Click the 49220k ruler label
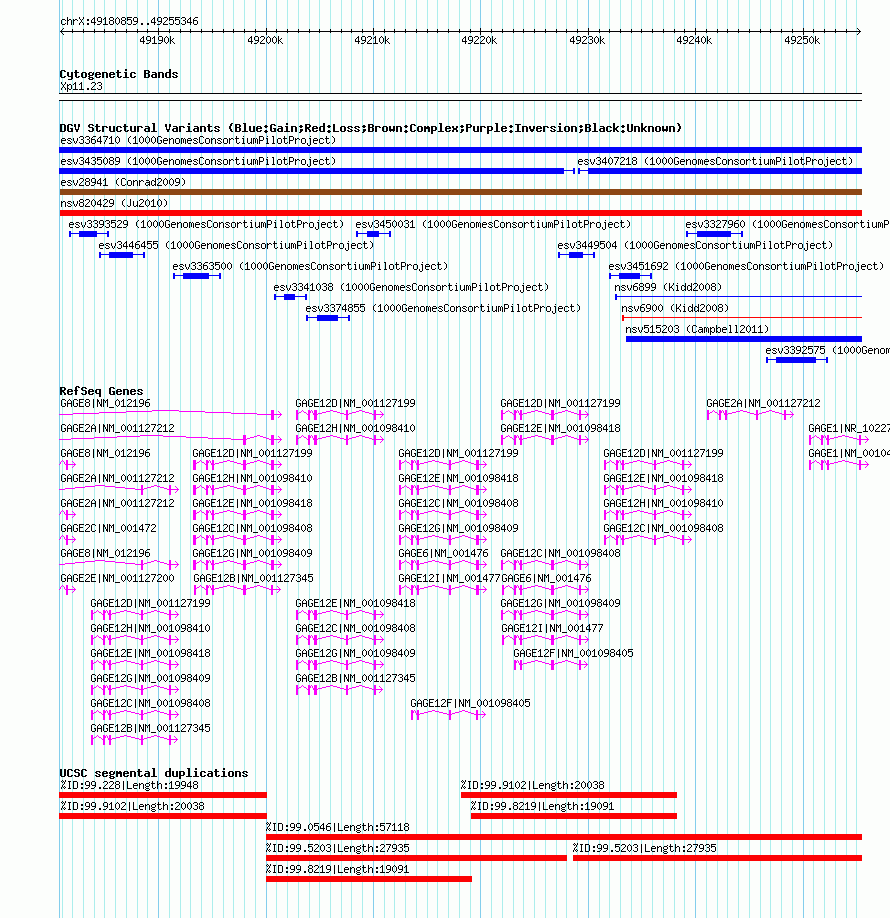 479,40
